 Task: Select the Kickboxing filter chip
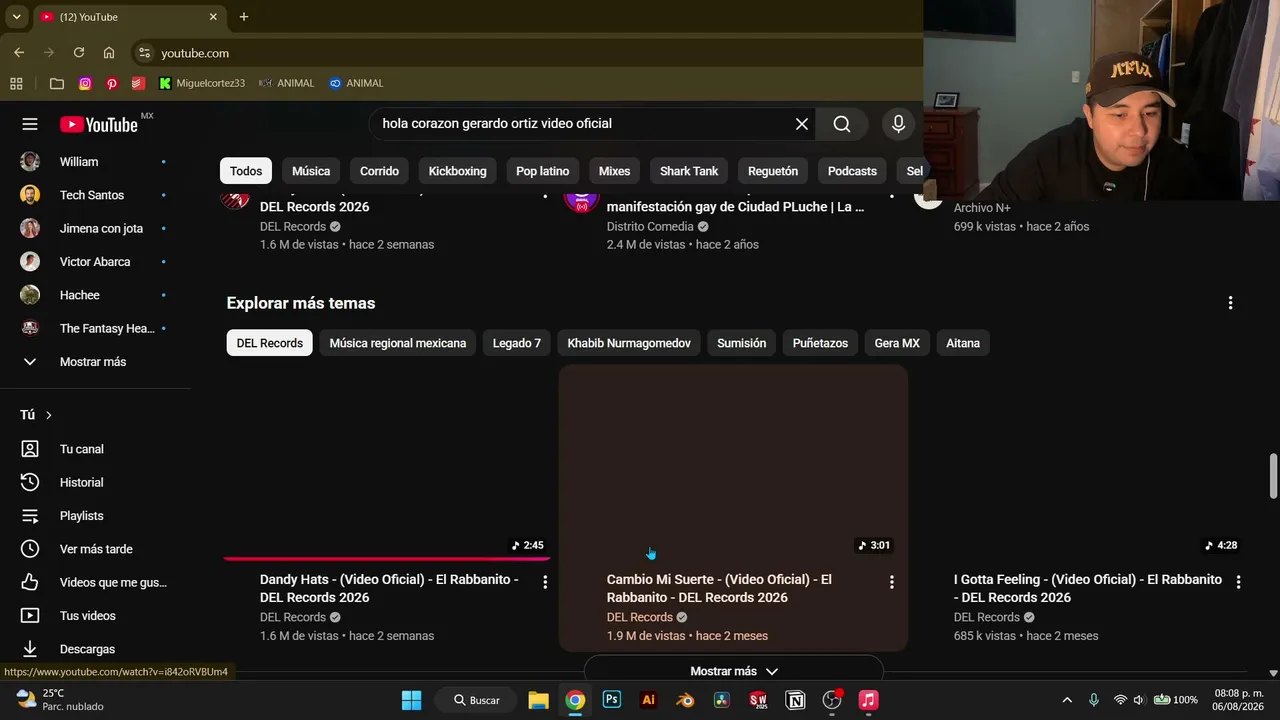pyautogui.click(x=458, y=171)
